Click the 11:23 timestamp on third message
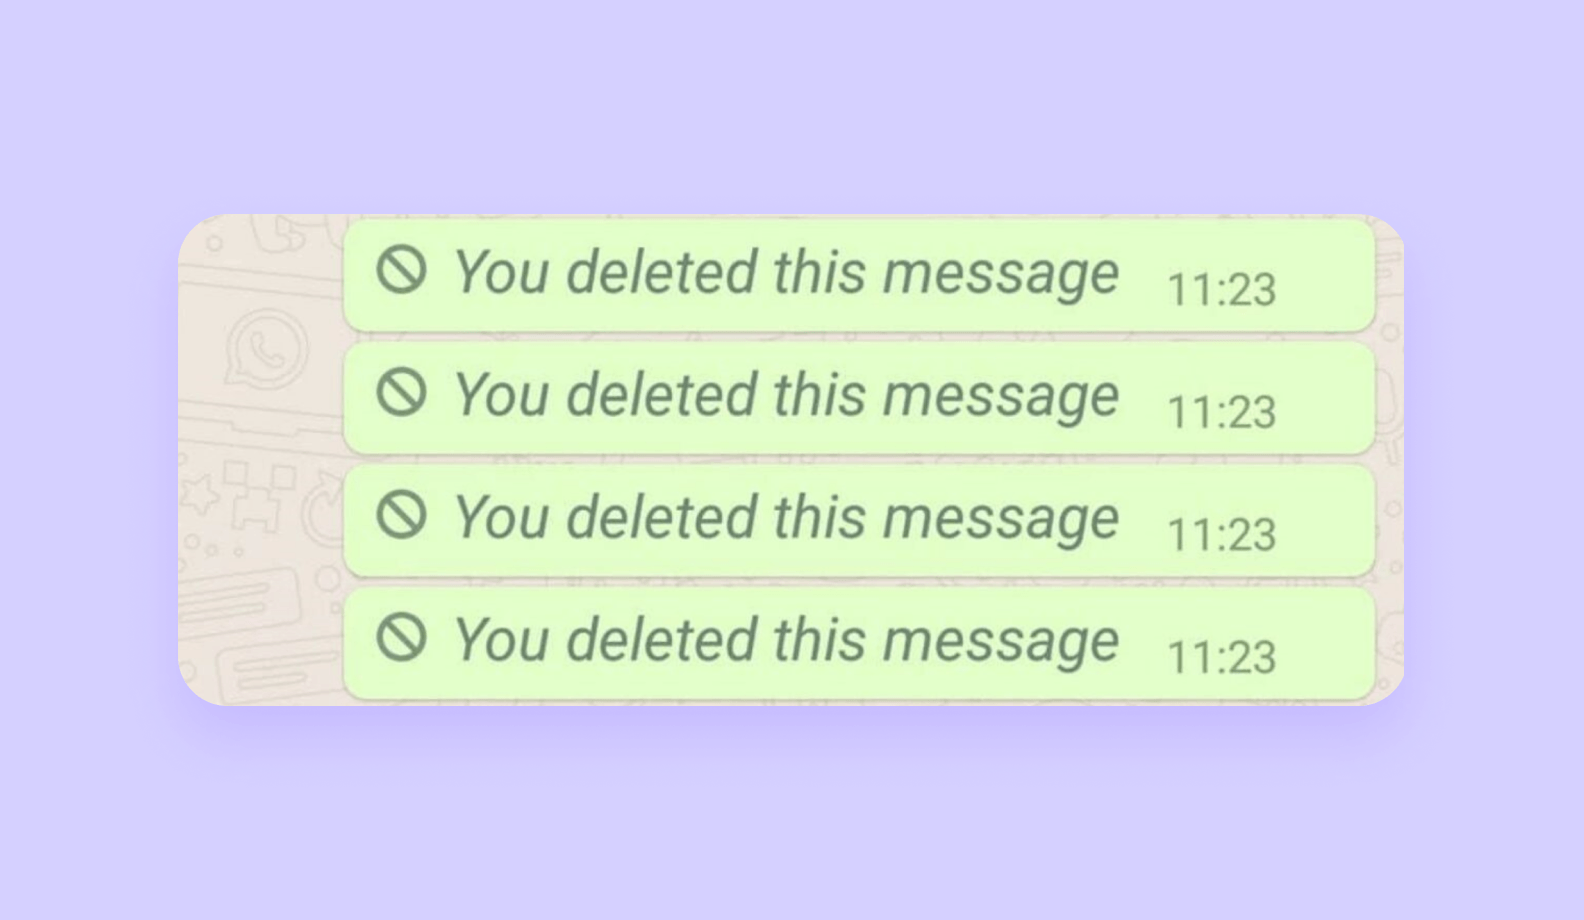This screenshot has height=920, width=1584. click(x=1222, y=535)
